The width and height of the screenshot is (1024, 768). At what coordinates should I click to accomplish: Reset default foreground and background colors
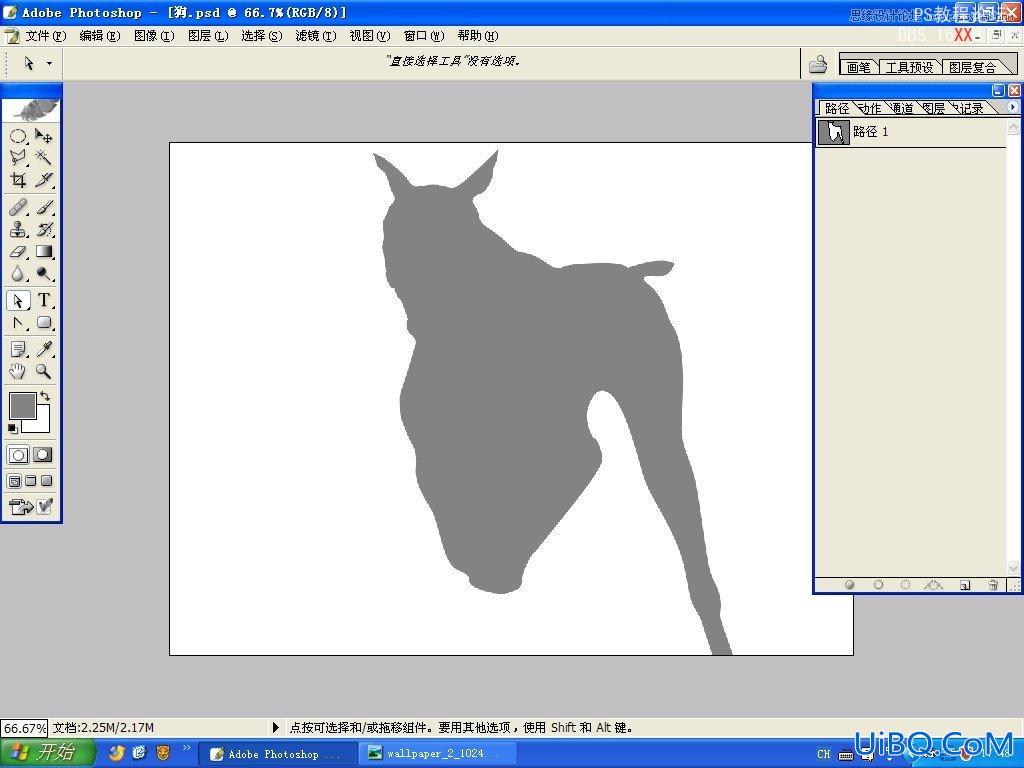click(12, 428)
